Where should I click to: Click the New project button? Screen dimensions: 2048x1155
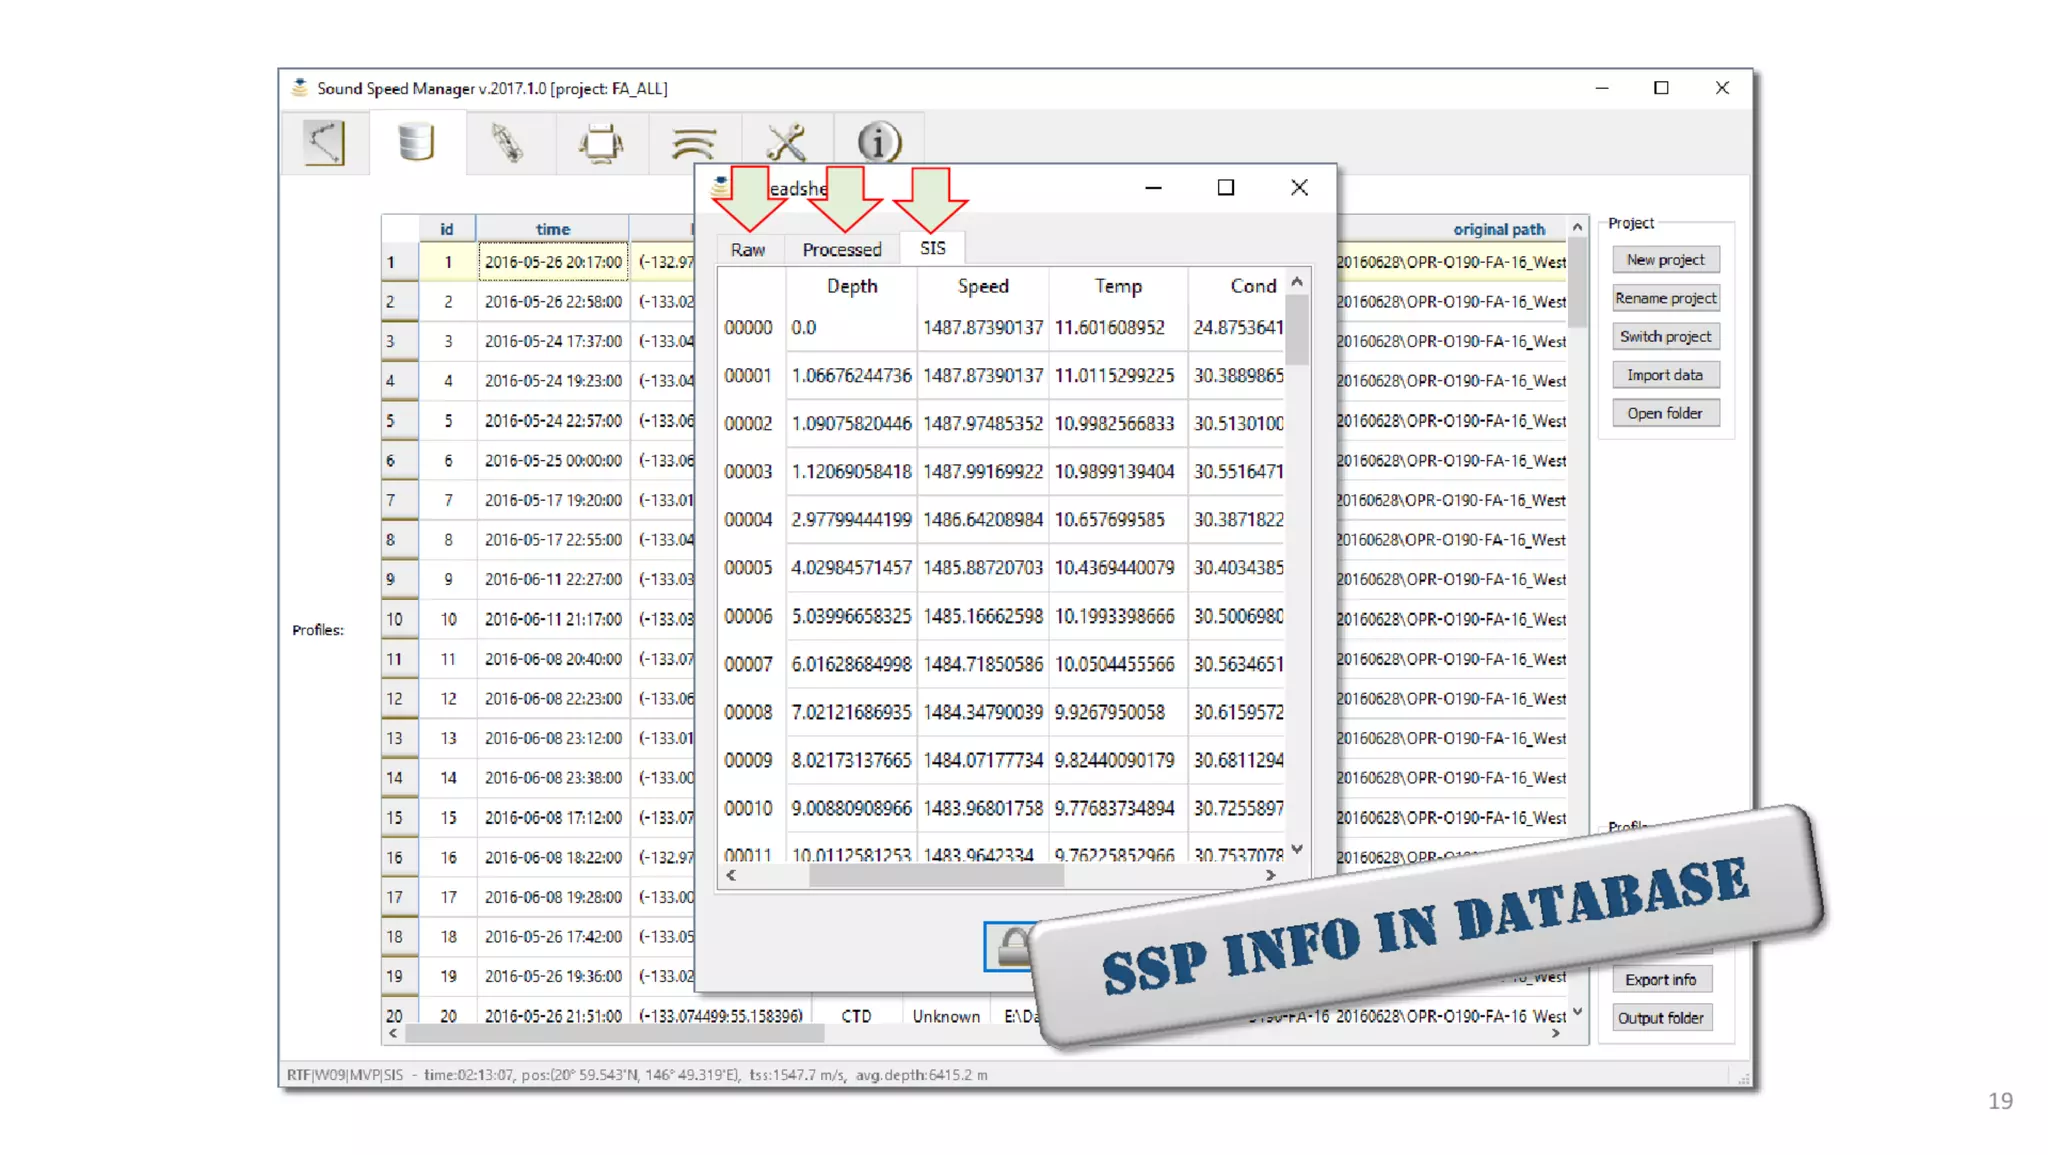click(x=1665, y=260)
